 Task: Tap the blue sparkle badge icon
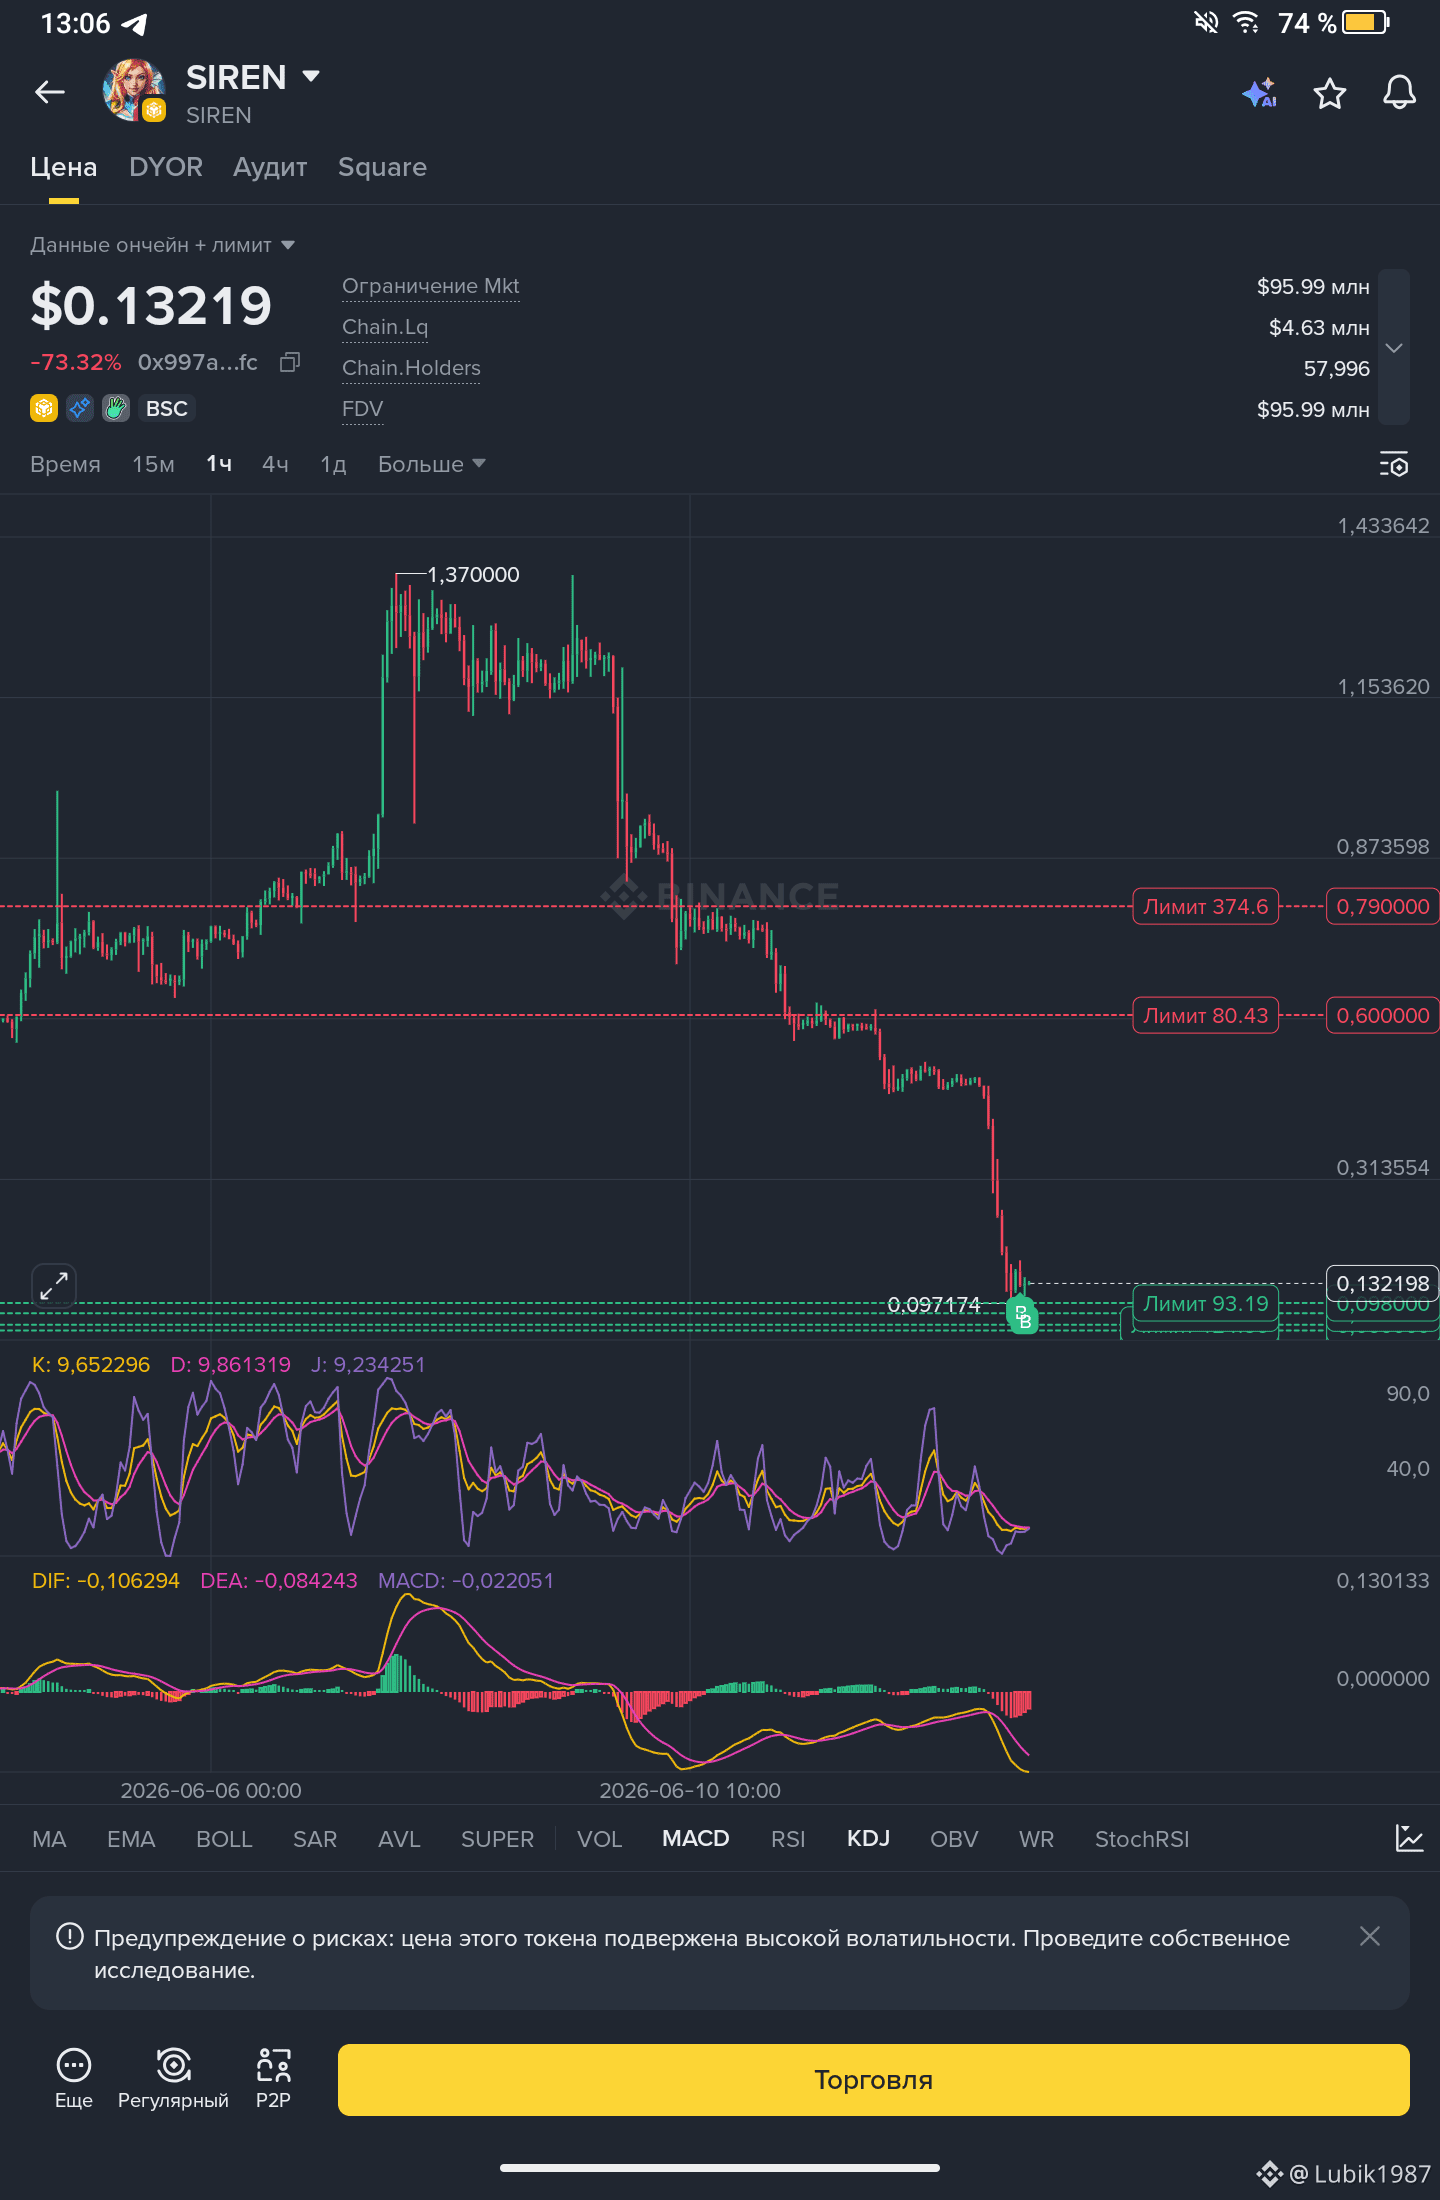click(x=80, y=408)
